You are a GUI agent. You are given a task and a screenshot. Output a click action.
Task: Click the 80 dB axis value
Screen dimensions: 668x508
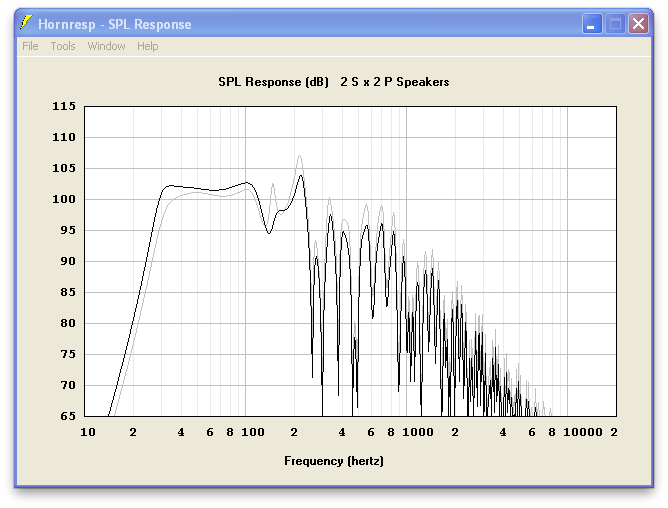pyautogui.click(x=68, y=323)
